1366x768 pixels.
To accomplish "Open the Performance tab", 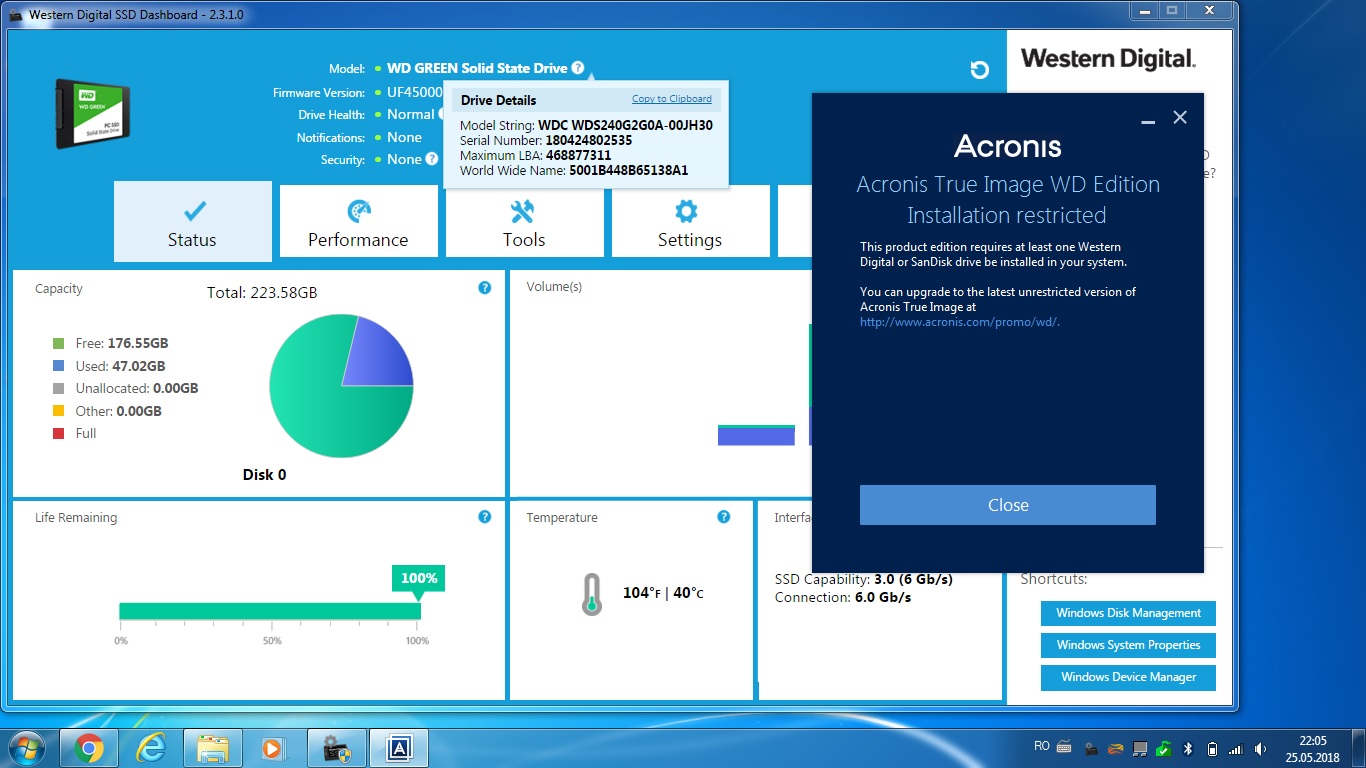I will (358, 221).
